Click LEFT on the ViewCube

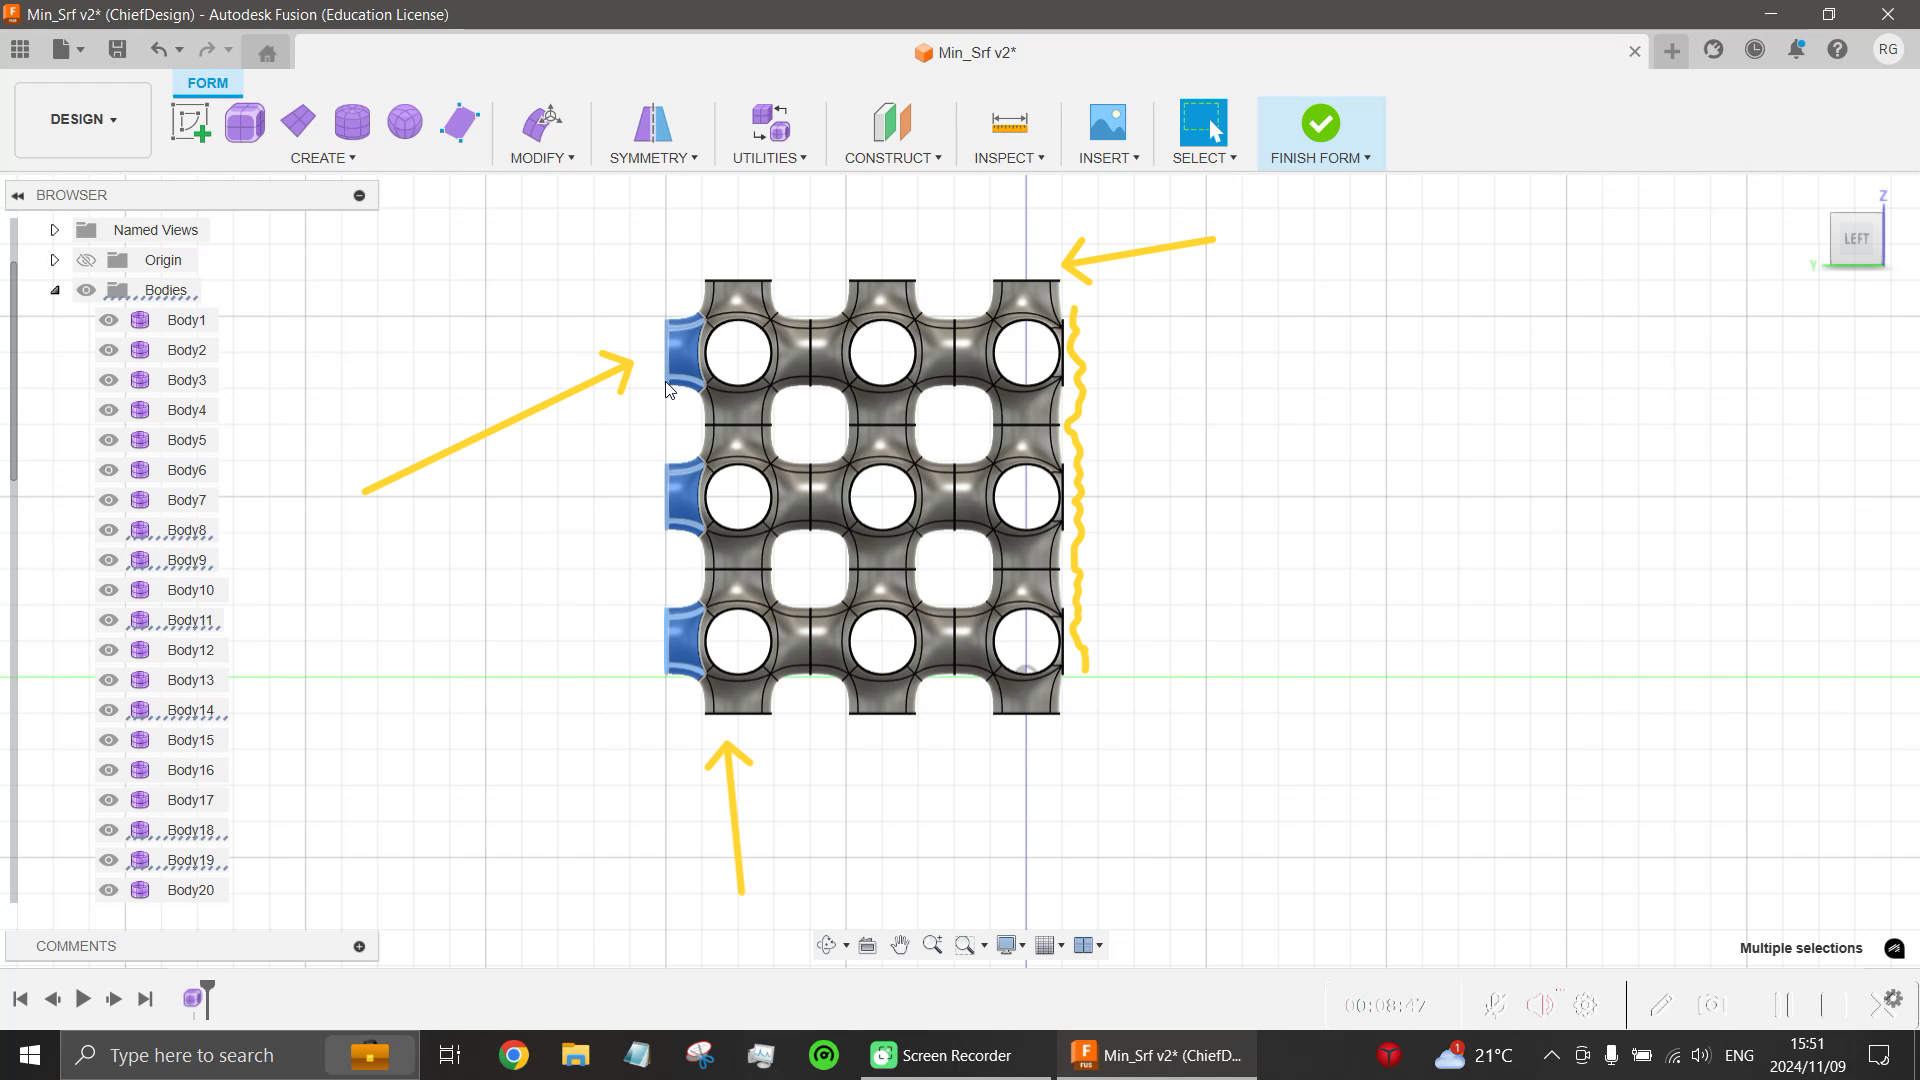click(x=1856, y=238)
